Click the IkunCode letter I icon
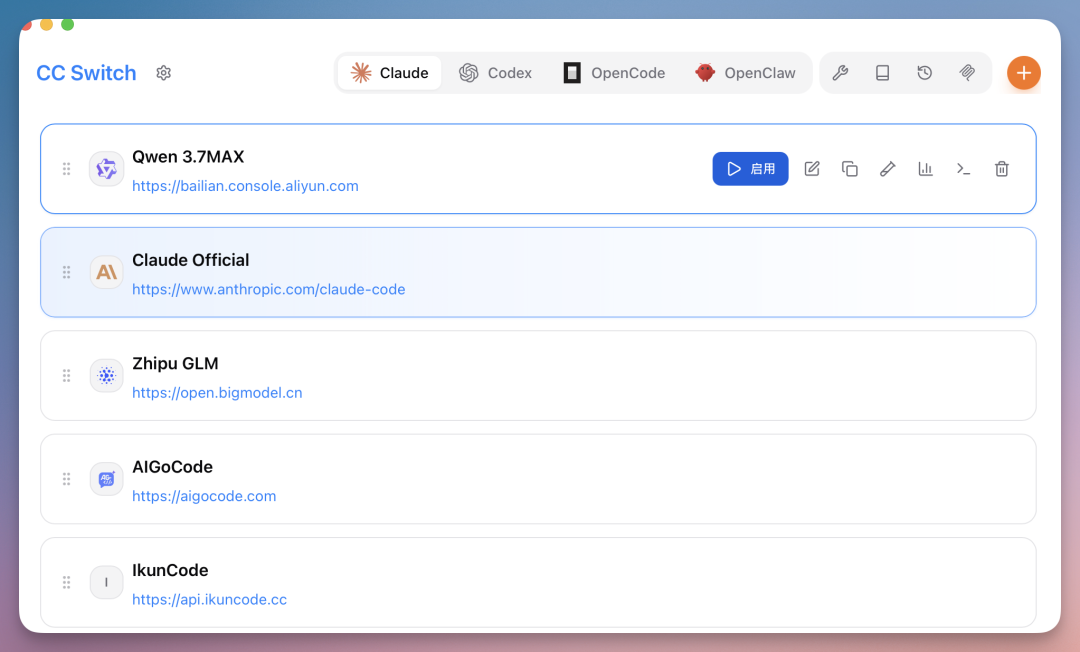Screen dimensions: 1080x652 coord(107,582)
